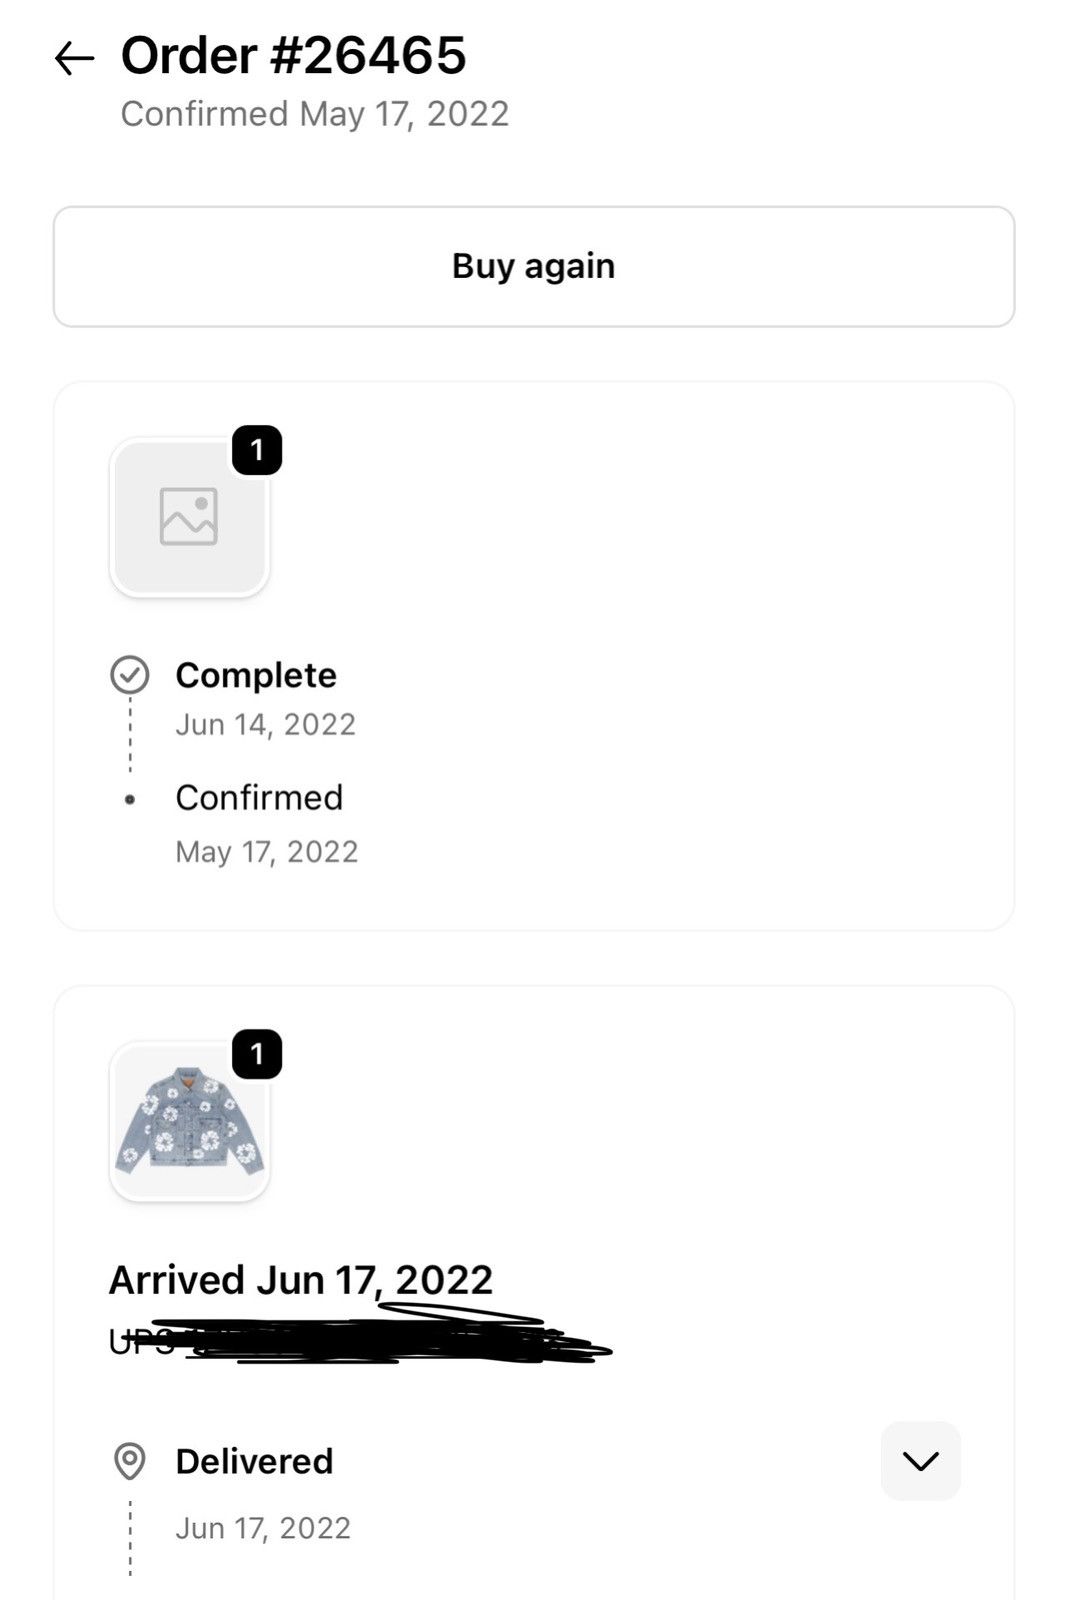The image size is (1068, 1600).
Task: Select the Complete status label
Action: pyautogui.click(x=256, y=675)
